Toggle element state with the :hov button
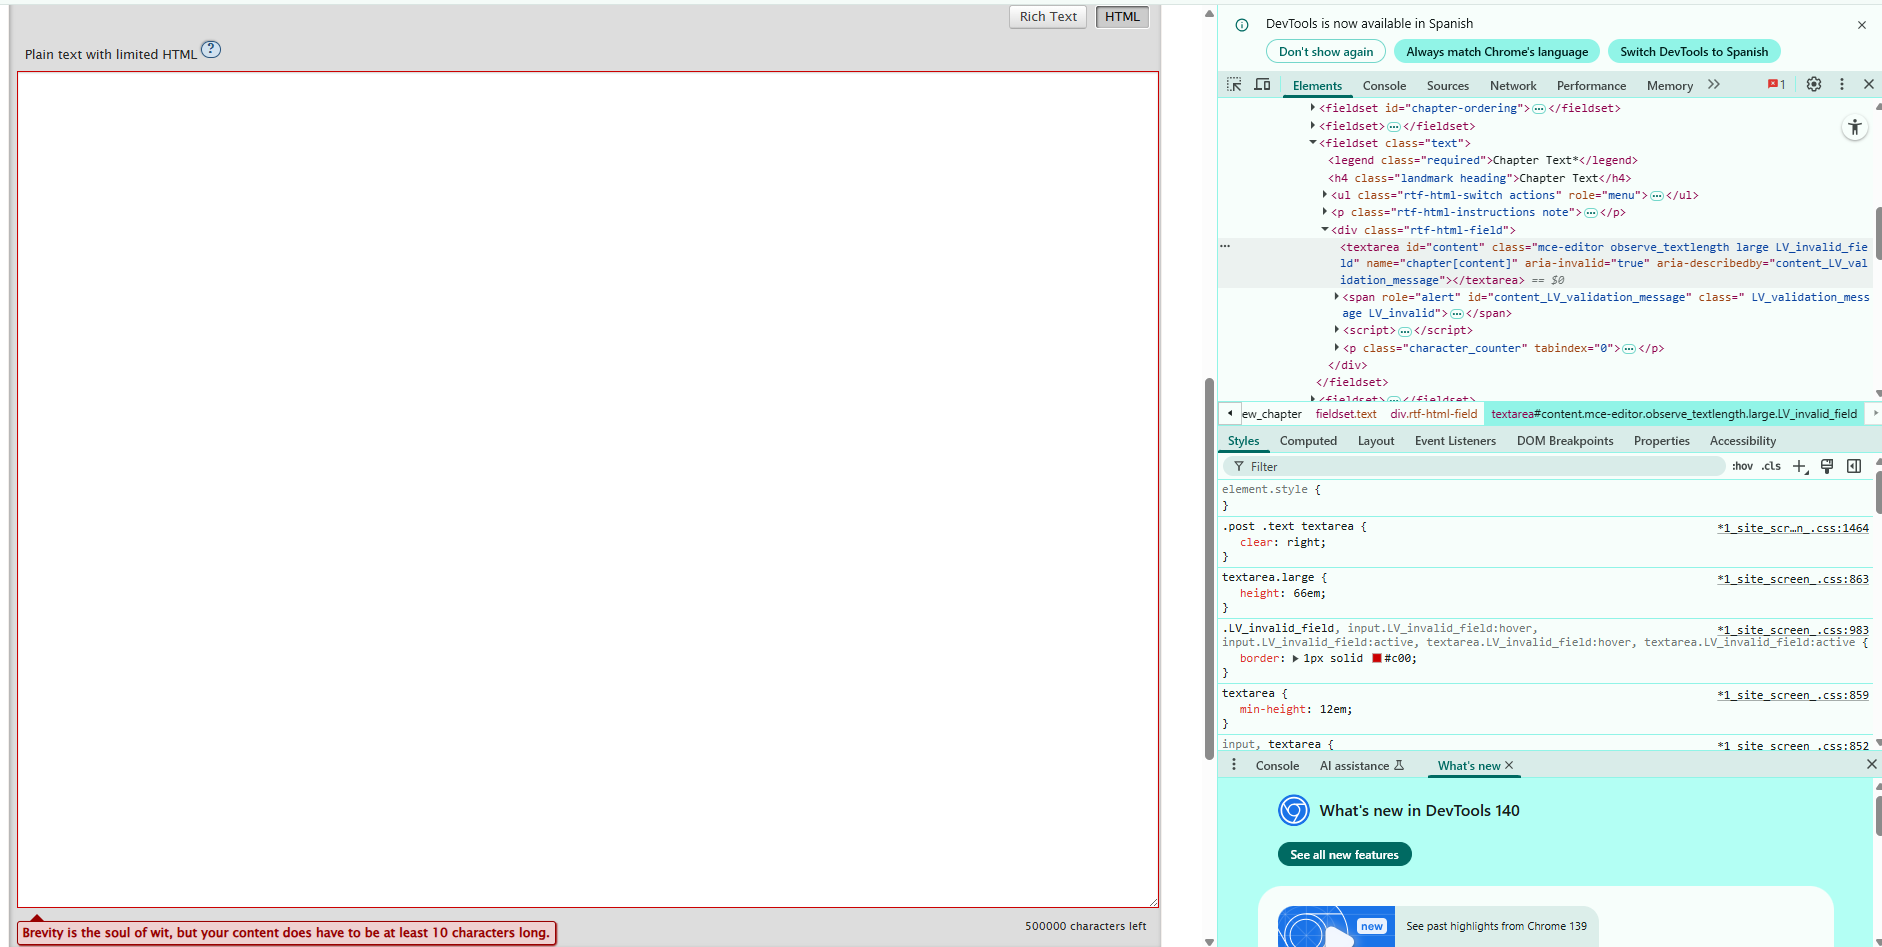Screen dimensions: 1882x947 click(1743, 467)
